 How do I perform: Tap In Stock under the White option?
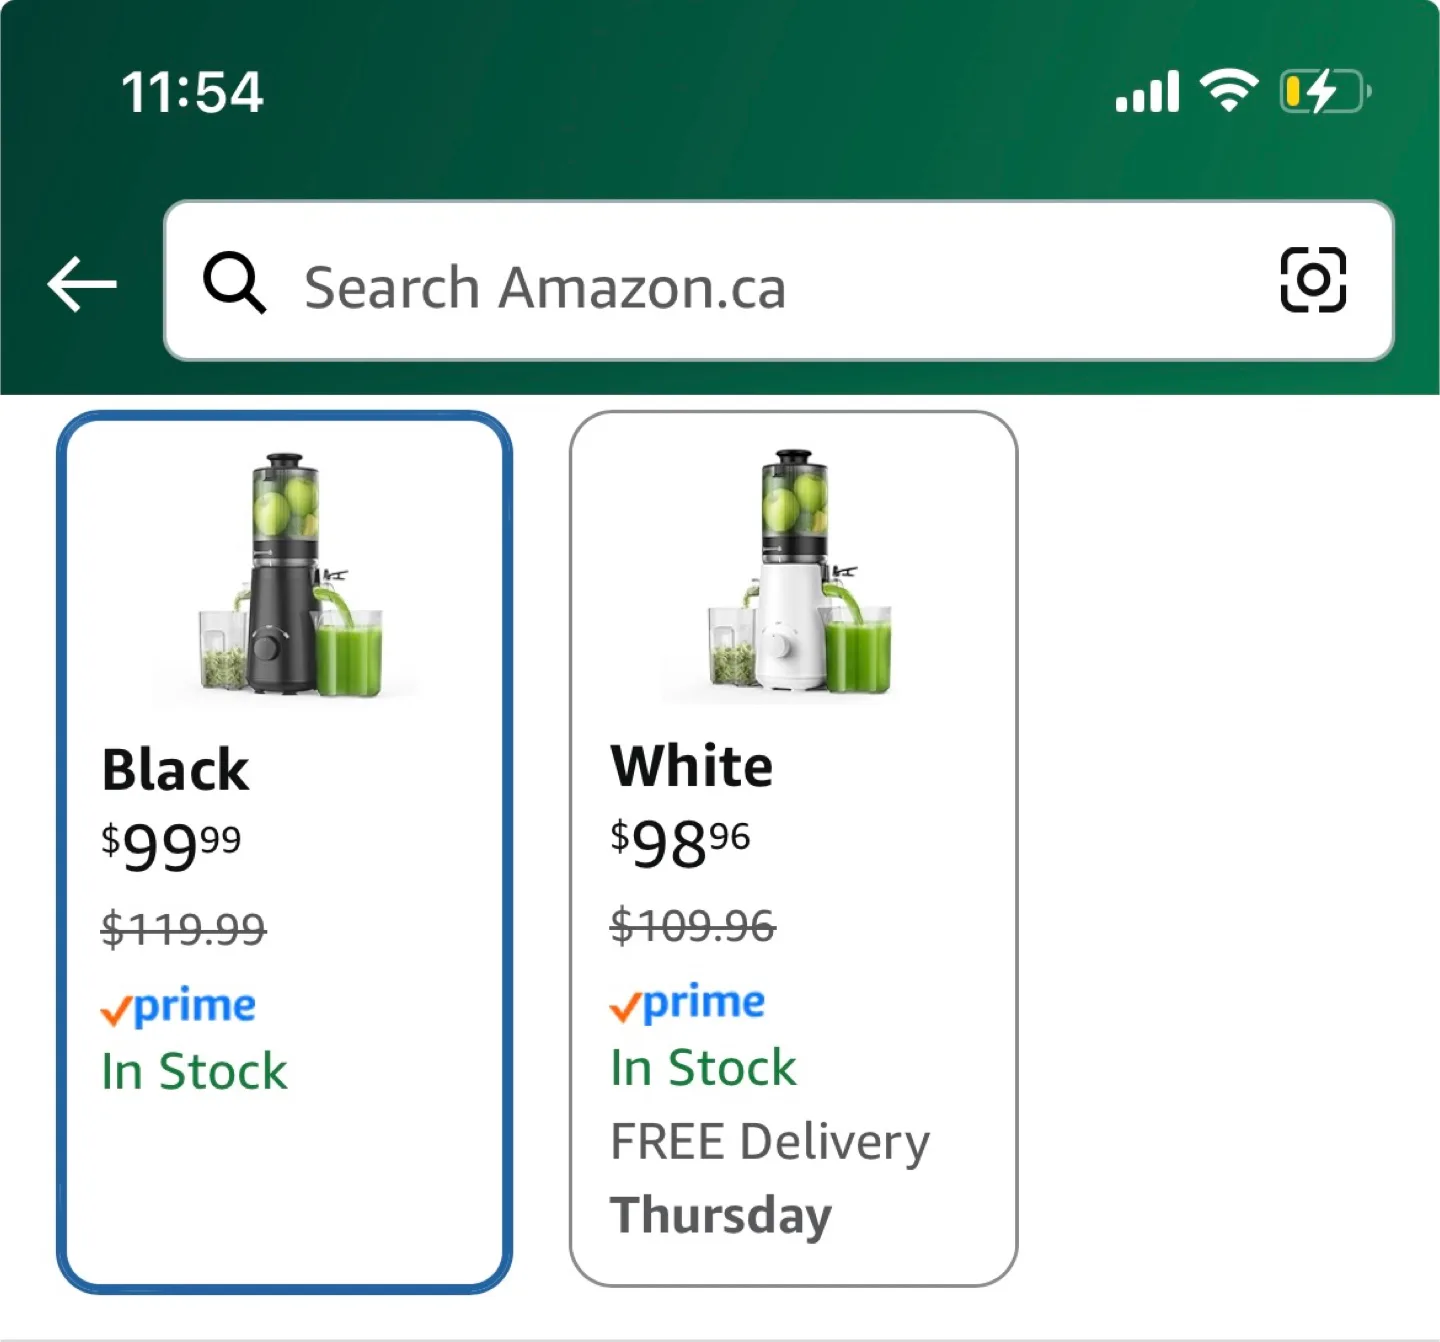click(703, 1068)
